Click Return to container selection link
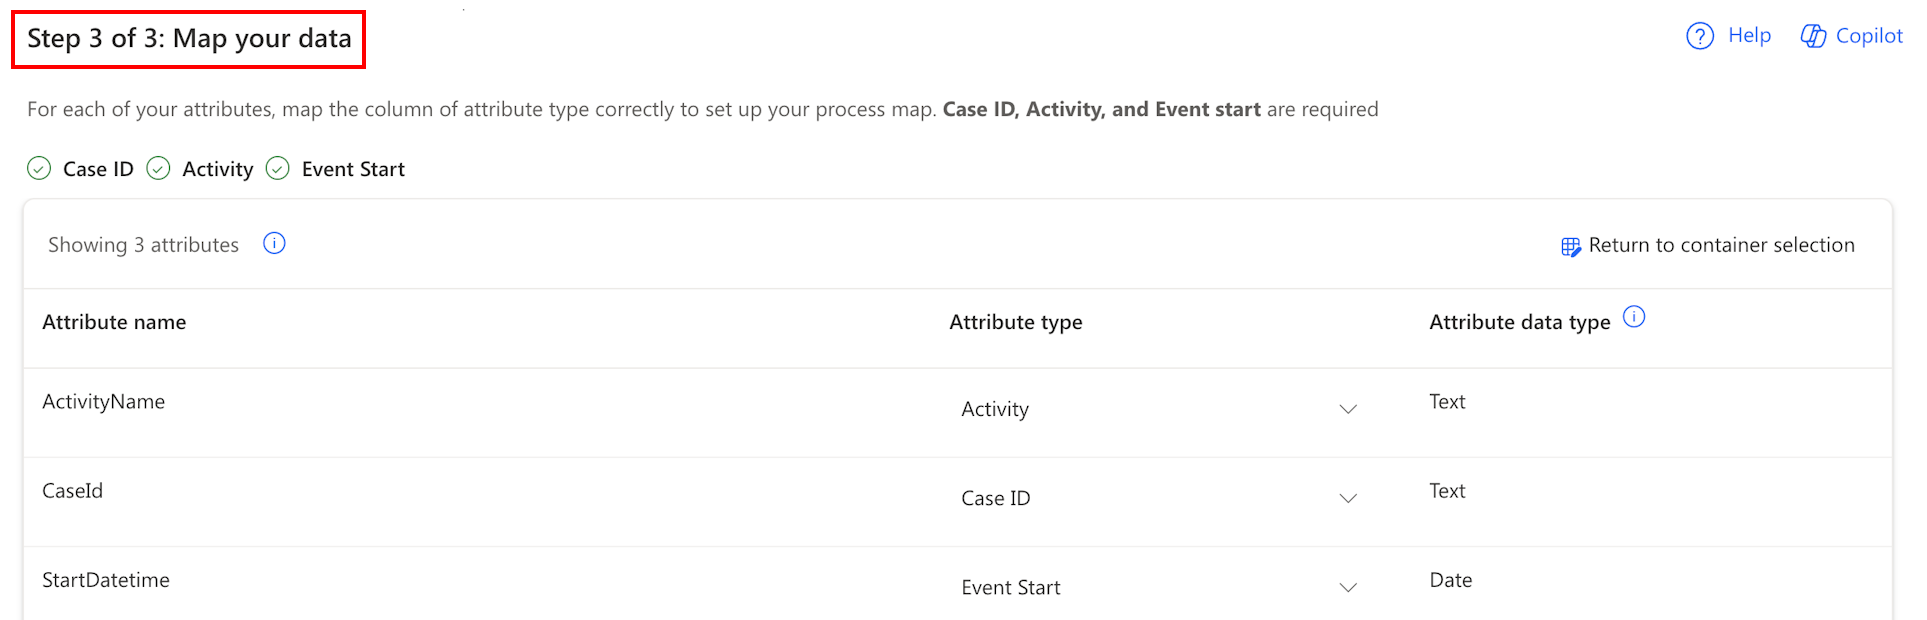The image size is (1927, 620). point(1721,245)
